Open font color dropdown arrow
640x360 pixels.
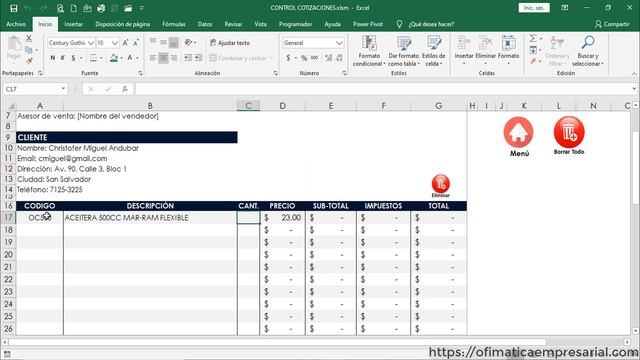click(138, 58)
